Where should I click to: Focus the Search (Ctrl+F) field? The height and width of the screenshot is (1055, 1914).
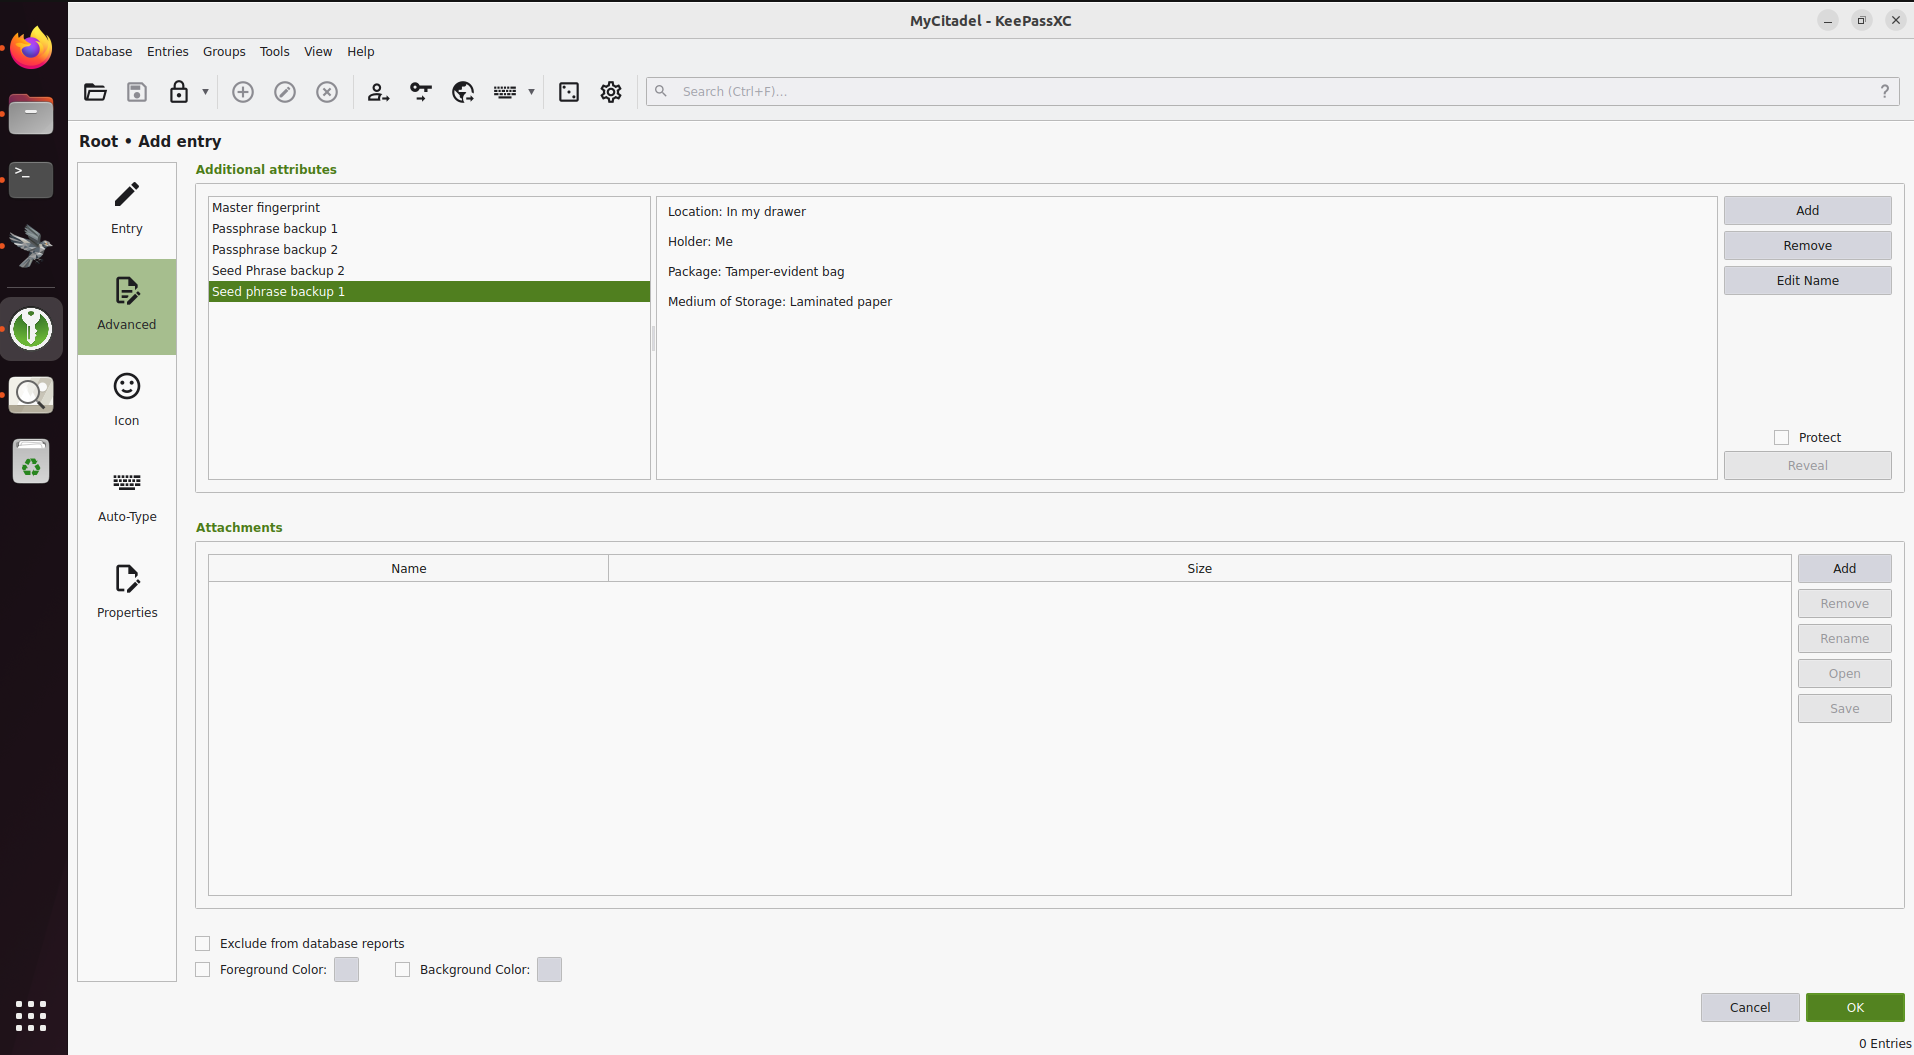1273,91
